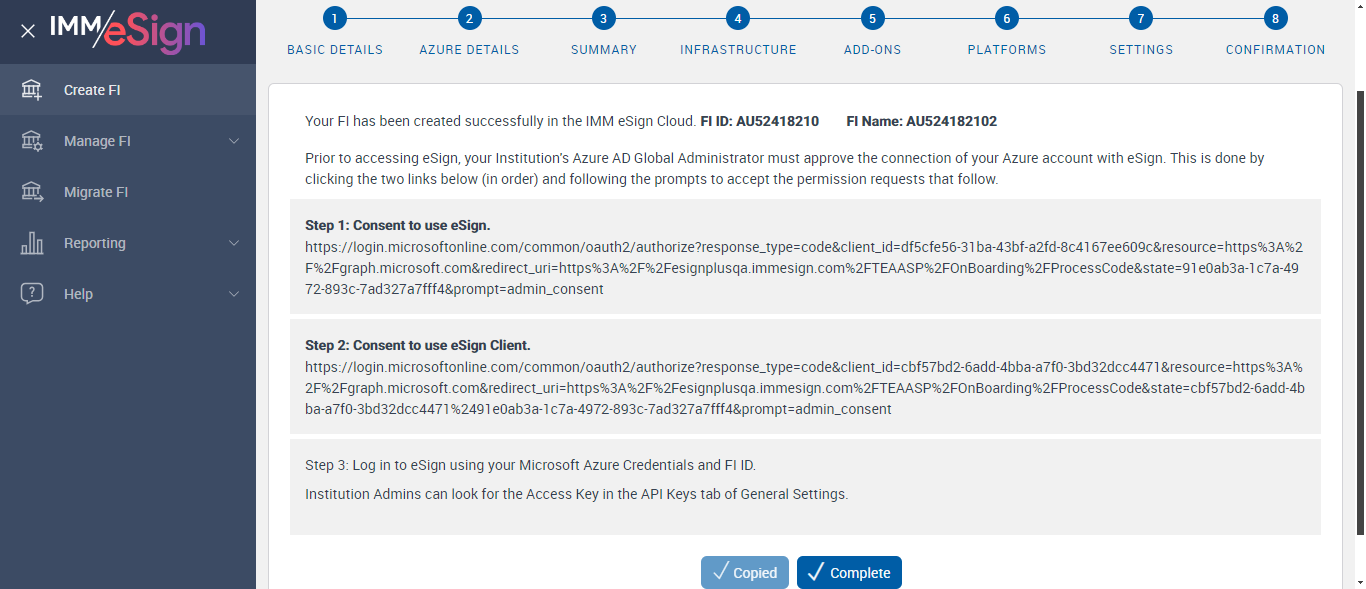Open the Manage FI menu item
The height and width of the screenshot is (589, 1366).
(128, 141)
